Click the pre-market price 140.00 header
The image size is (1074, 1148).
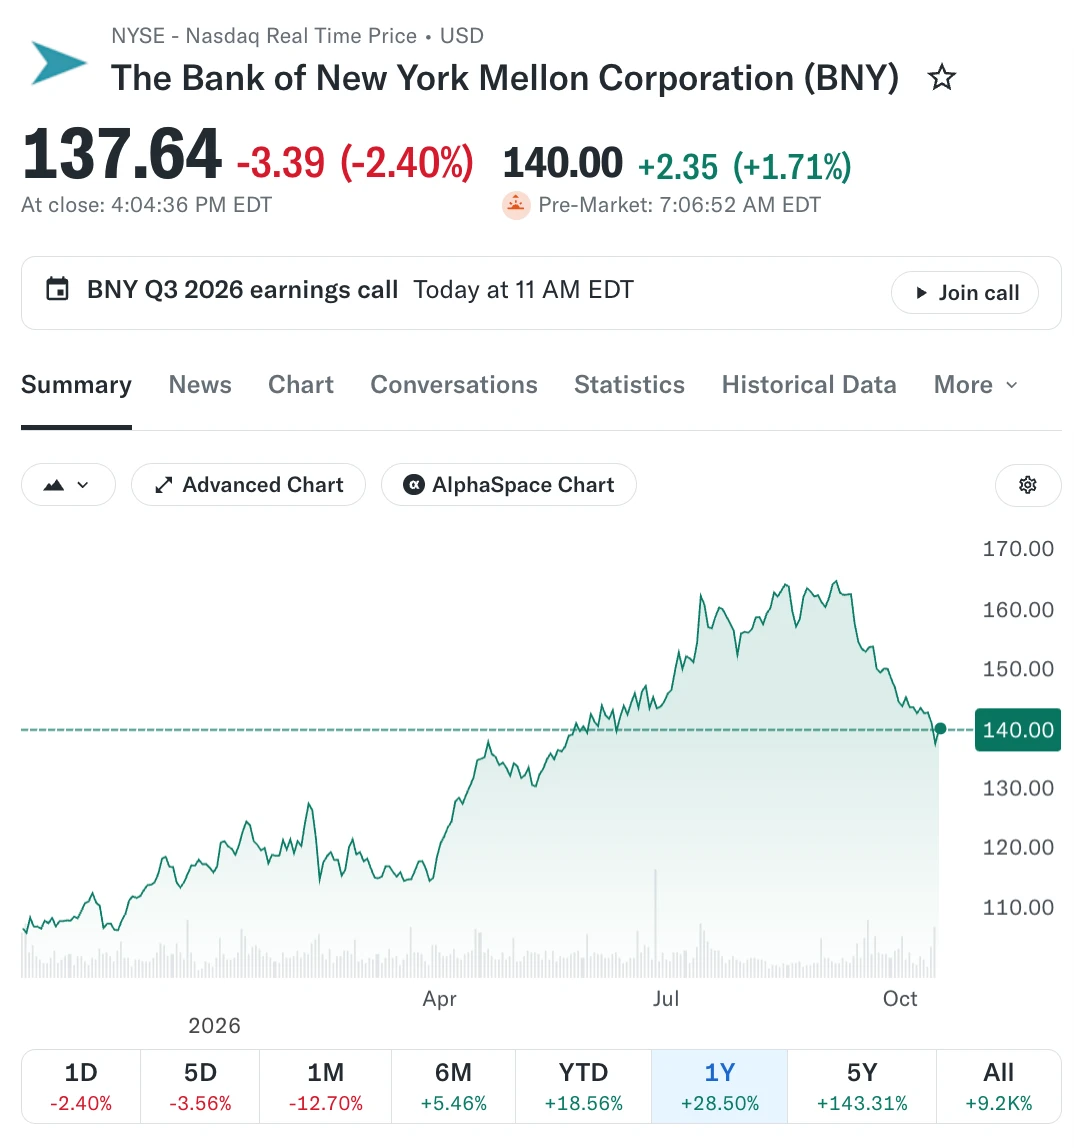pyautogui.click(x=562, y=163)
